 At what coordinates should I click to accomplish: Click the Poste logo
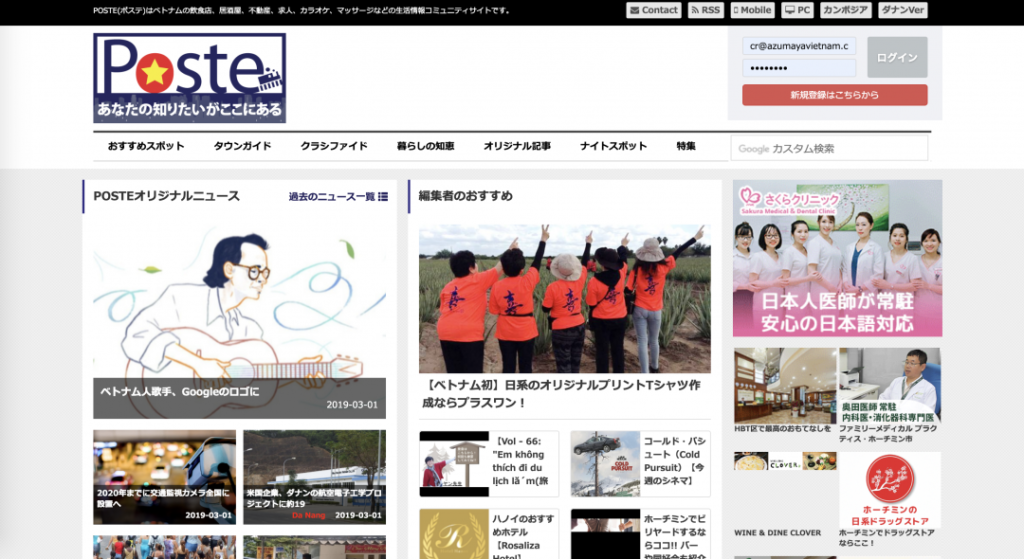[189, 78]
